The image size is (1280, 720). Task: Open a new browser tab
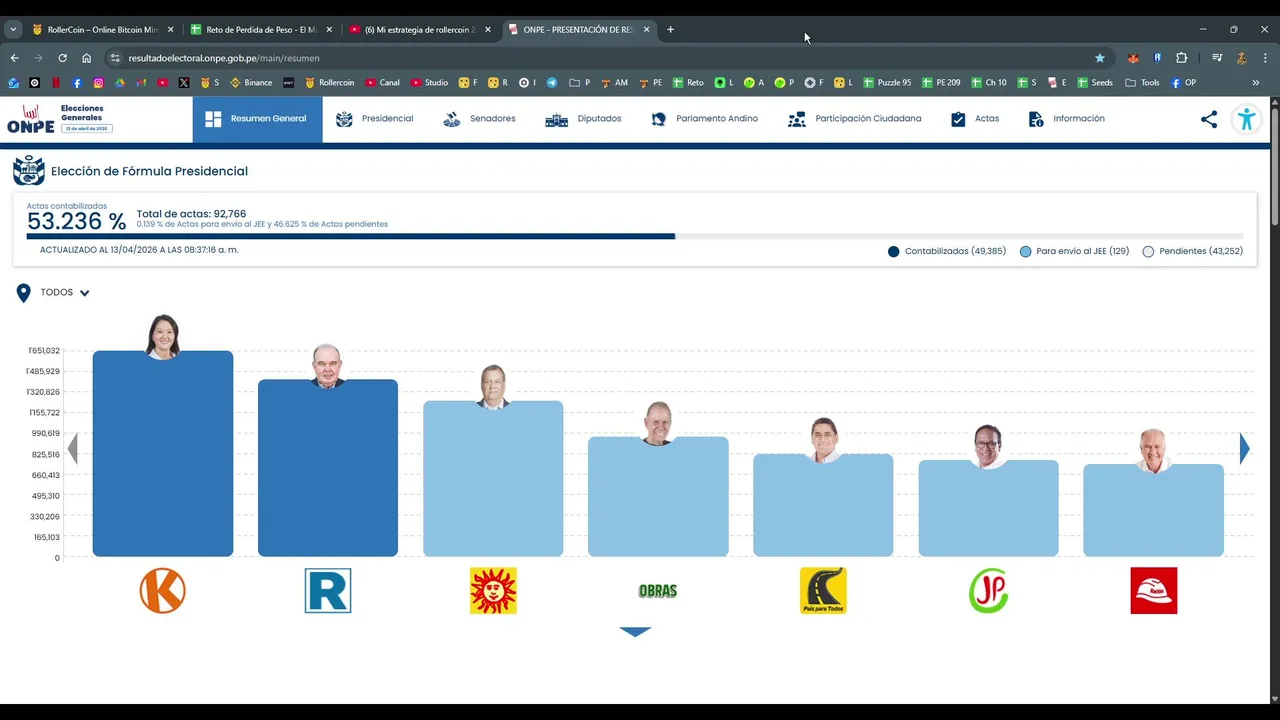point(670,30)
